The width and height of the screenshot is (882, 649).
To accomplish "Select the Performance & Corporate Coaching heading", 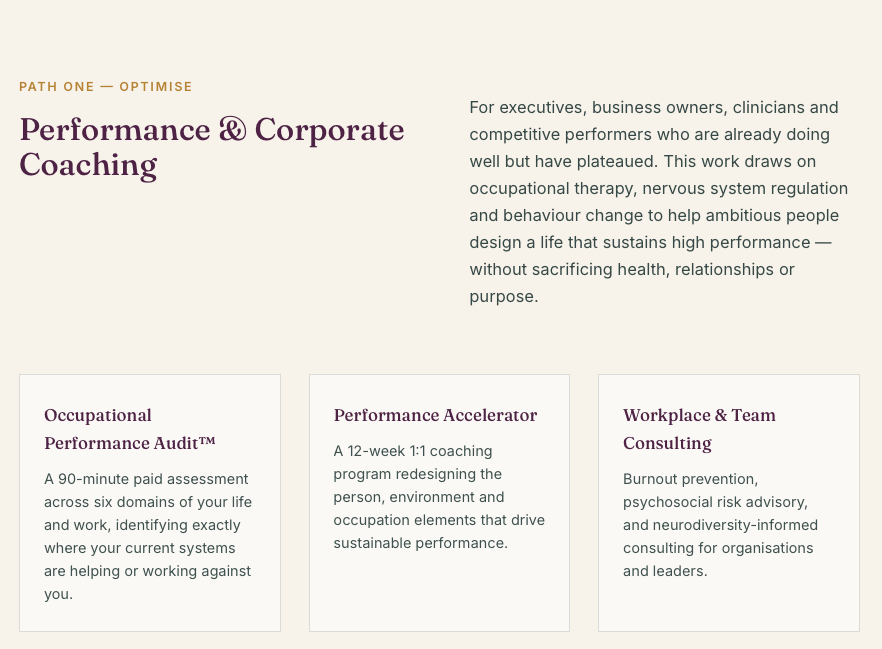I will [212, 148].
